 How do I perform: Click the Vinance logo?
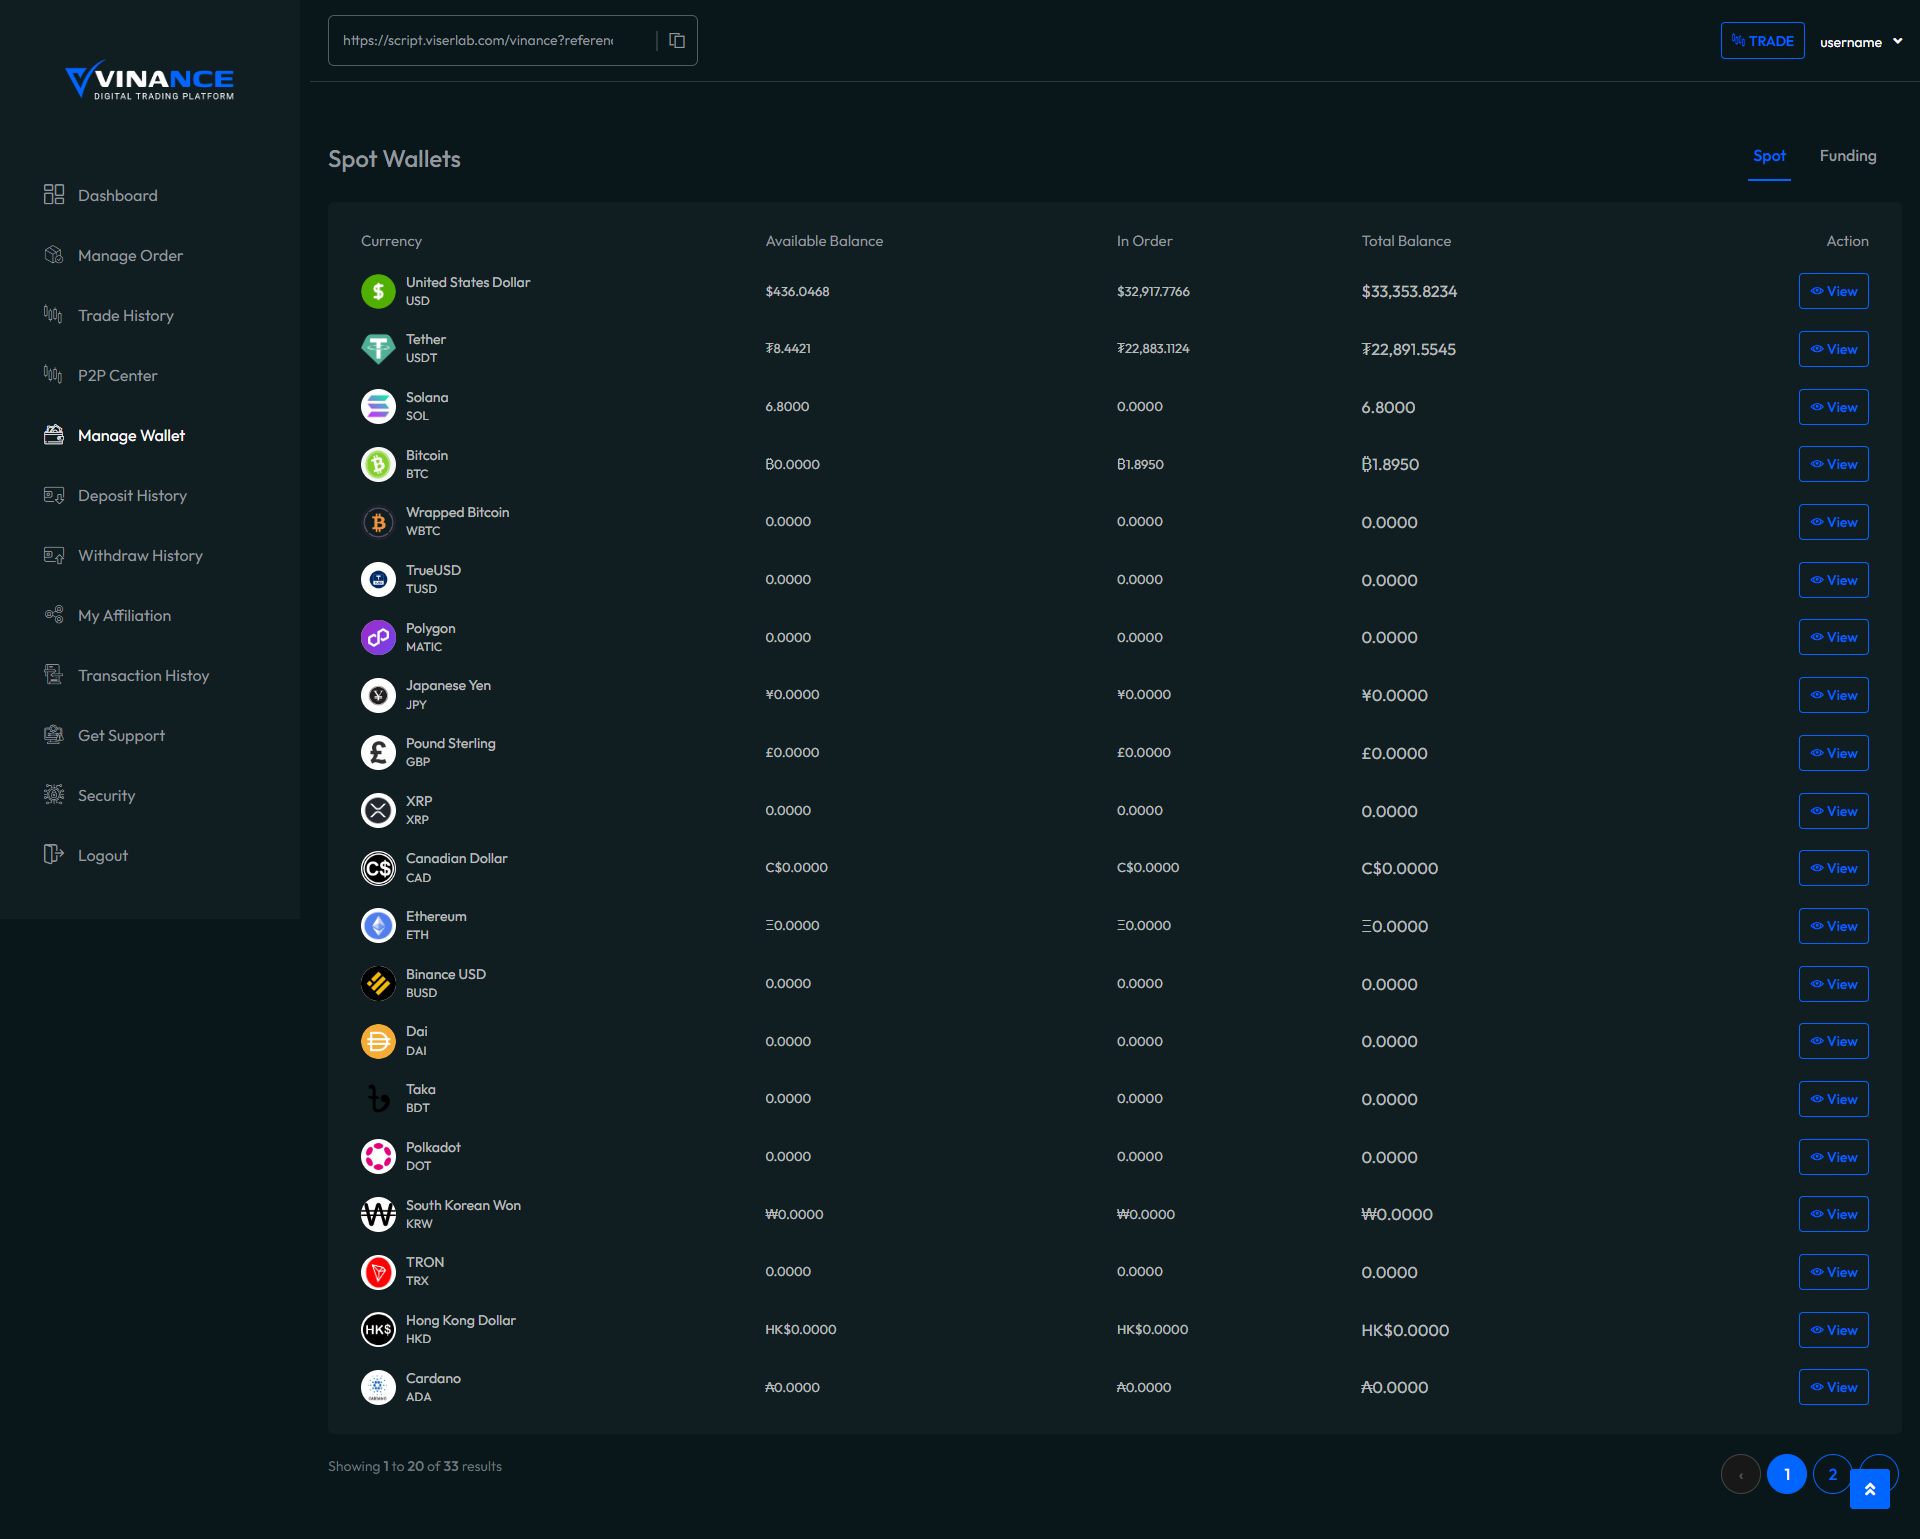tap(150, 80)
